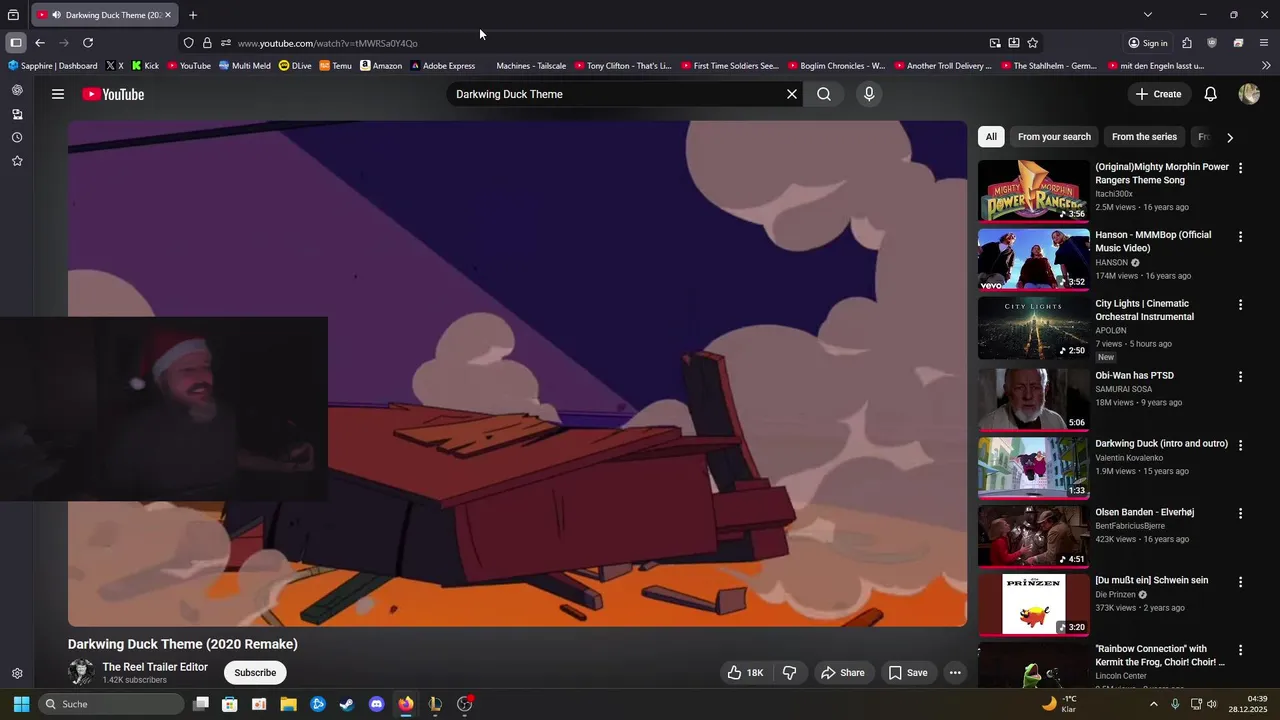The image size is (1280, 720).
Task: Open Olsen Banden - Elverhøj video title
Action: [1144, 512]
